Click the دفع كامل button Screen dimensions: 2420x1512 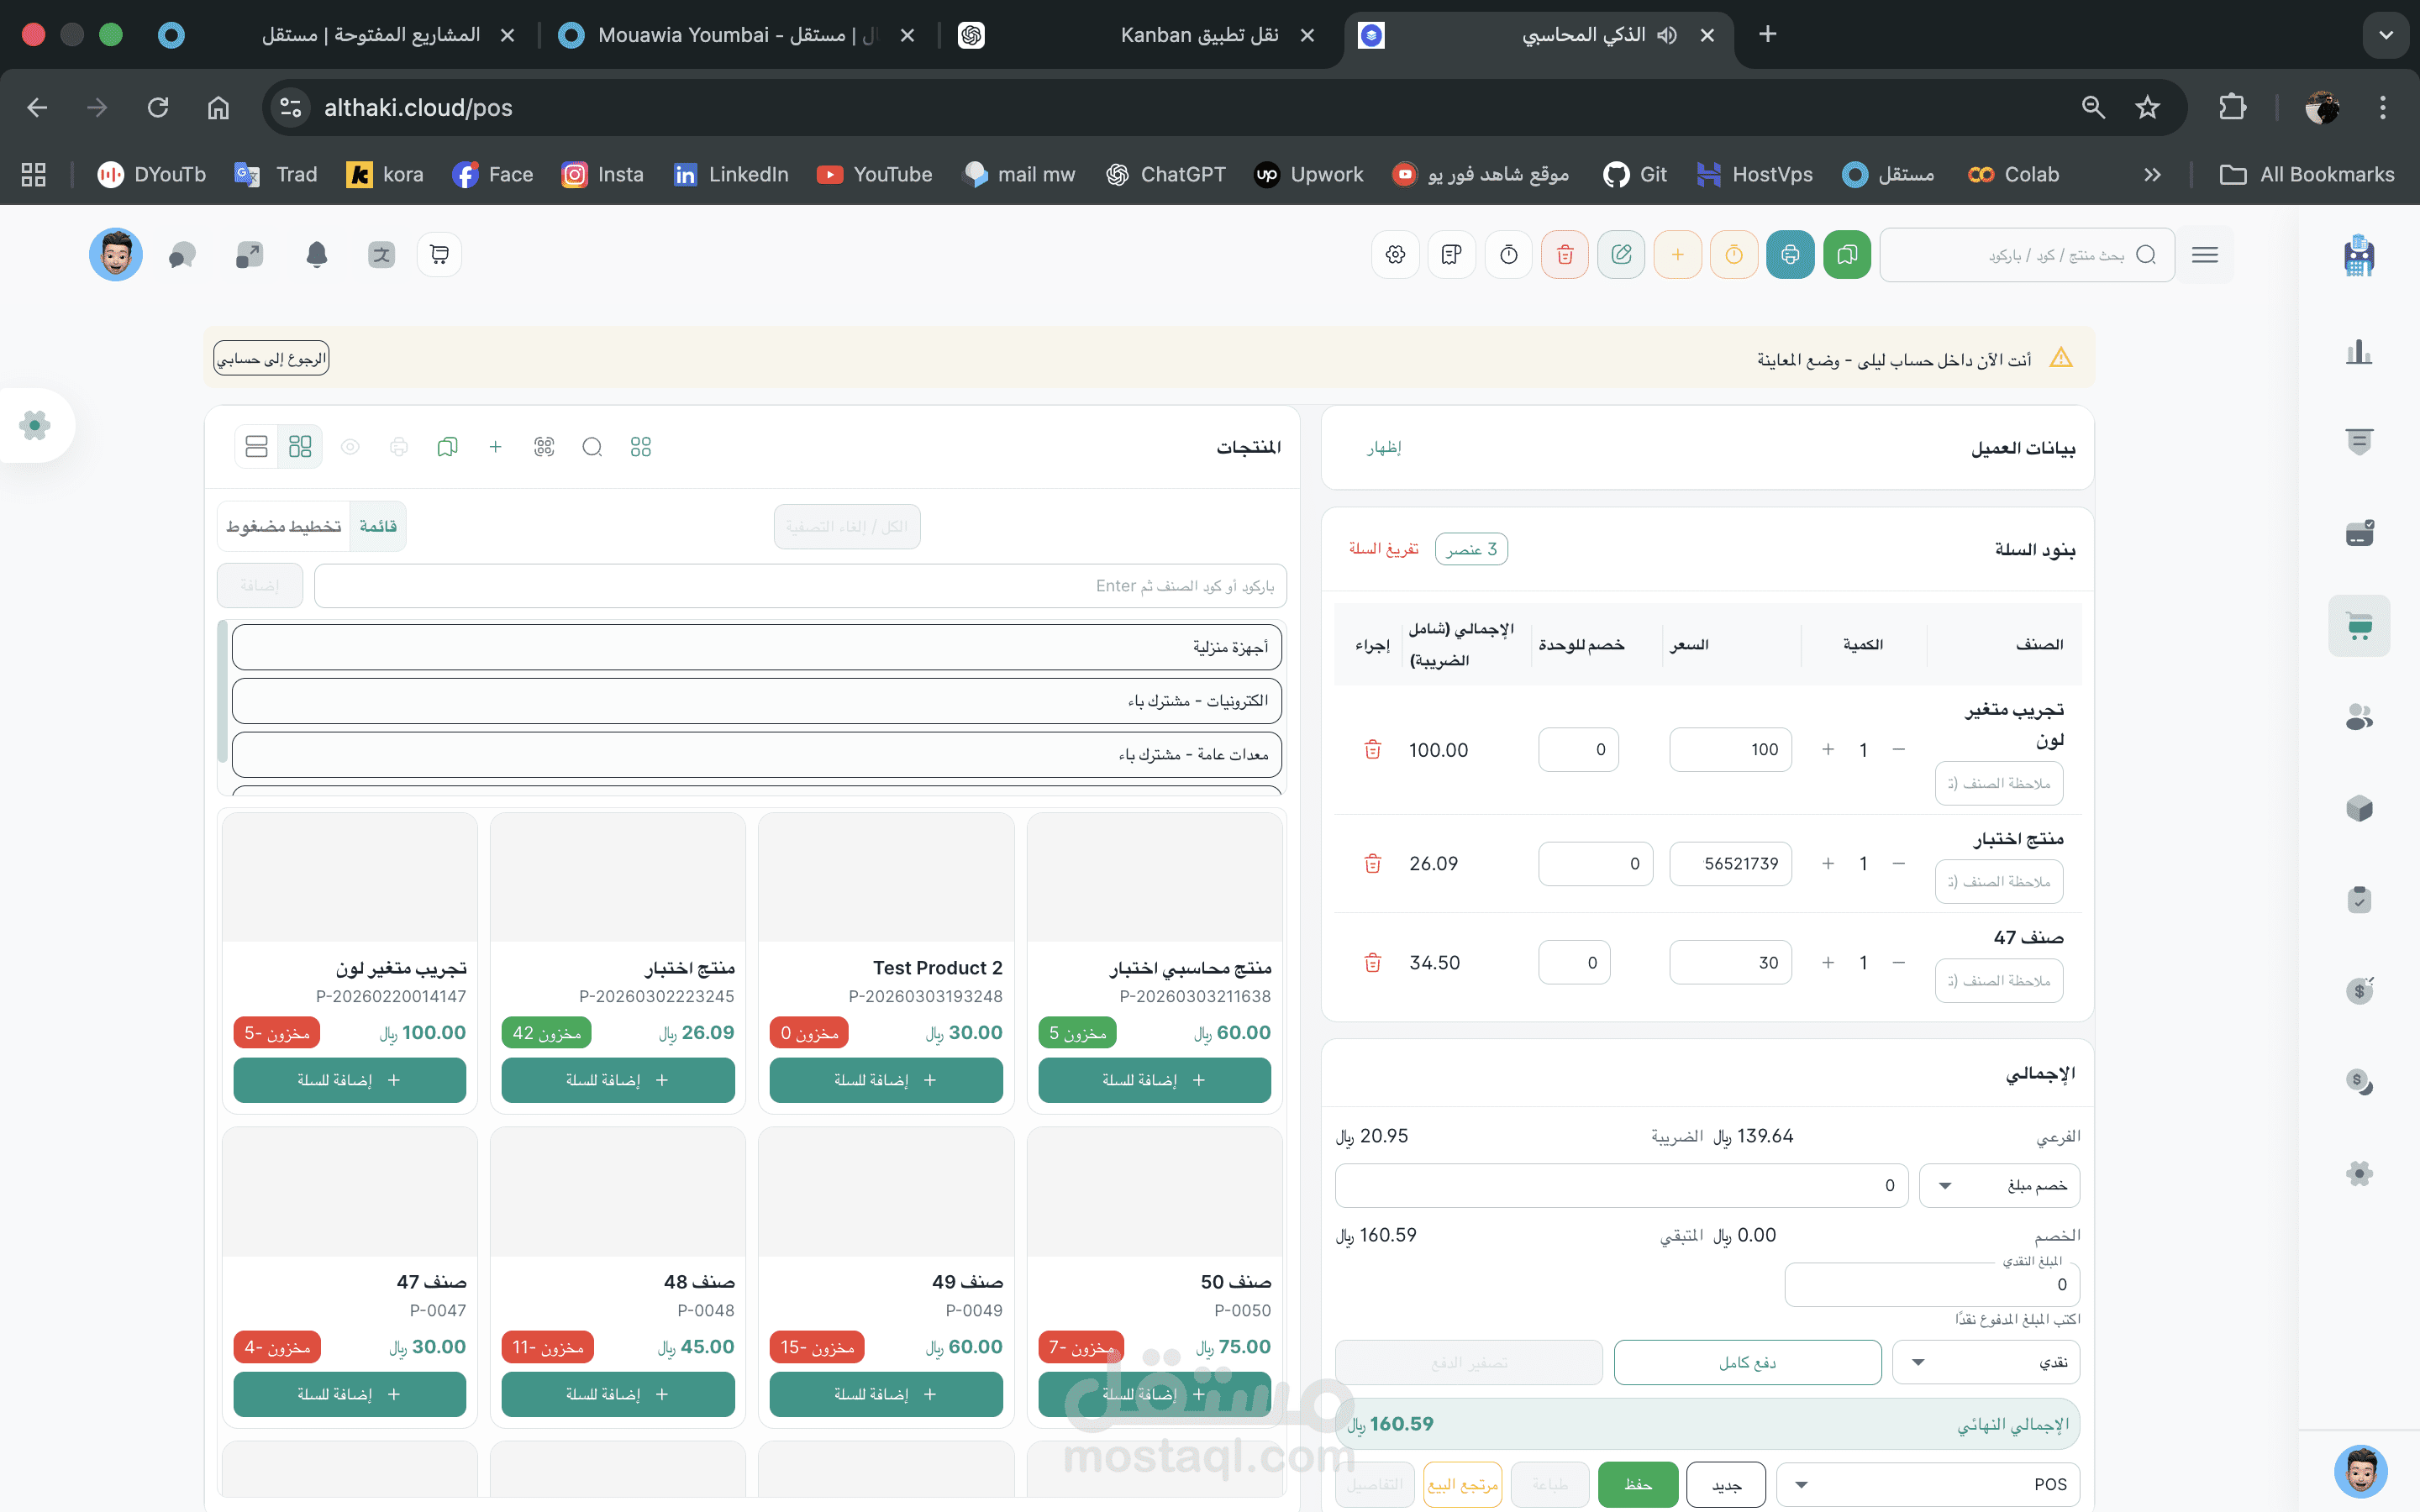point(1747,1362)
